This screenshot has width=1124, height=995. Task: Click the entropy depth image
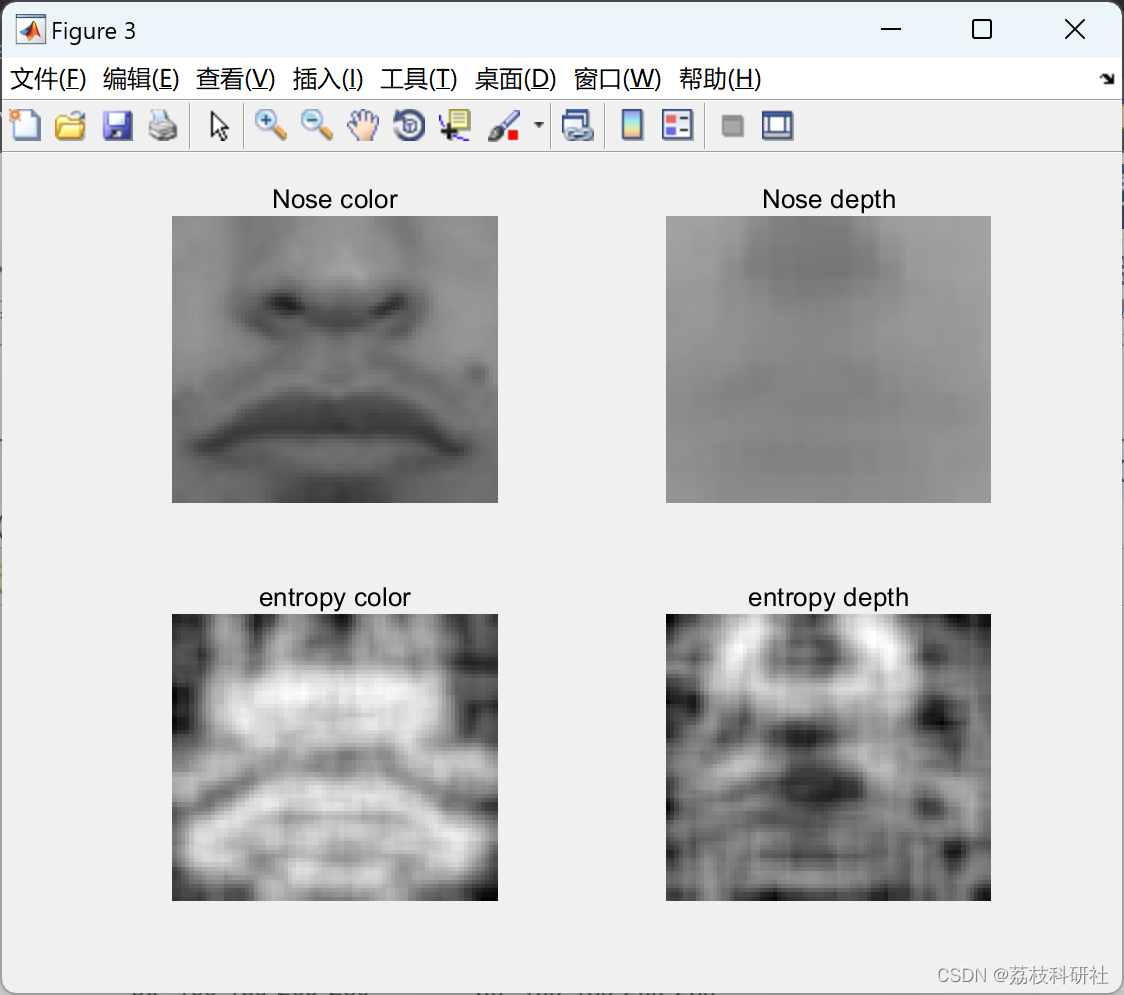[x=828, y=757]
